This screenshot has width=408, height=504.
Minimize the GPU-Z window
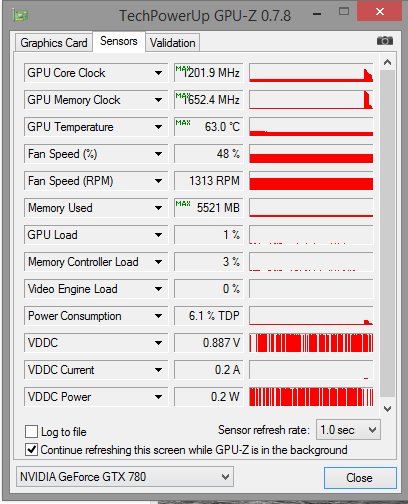[x=317, y=14]
